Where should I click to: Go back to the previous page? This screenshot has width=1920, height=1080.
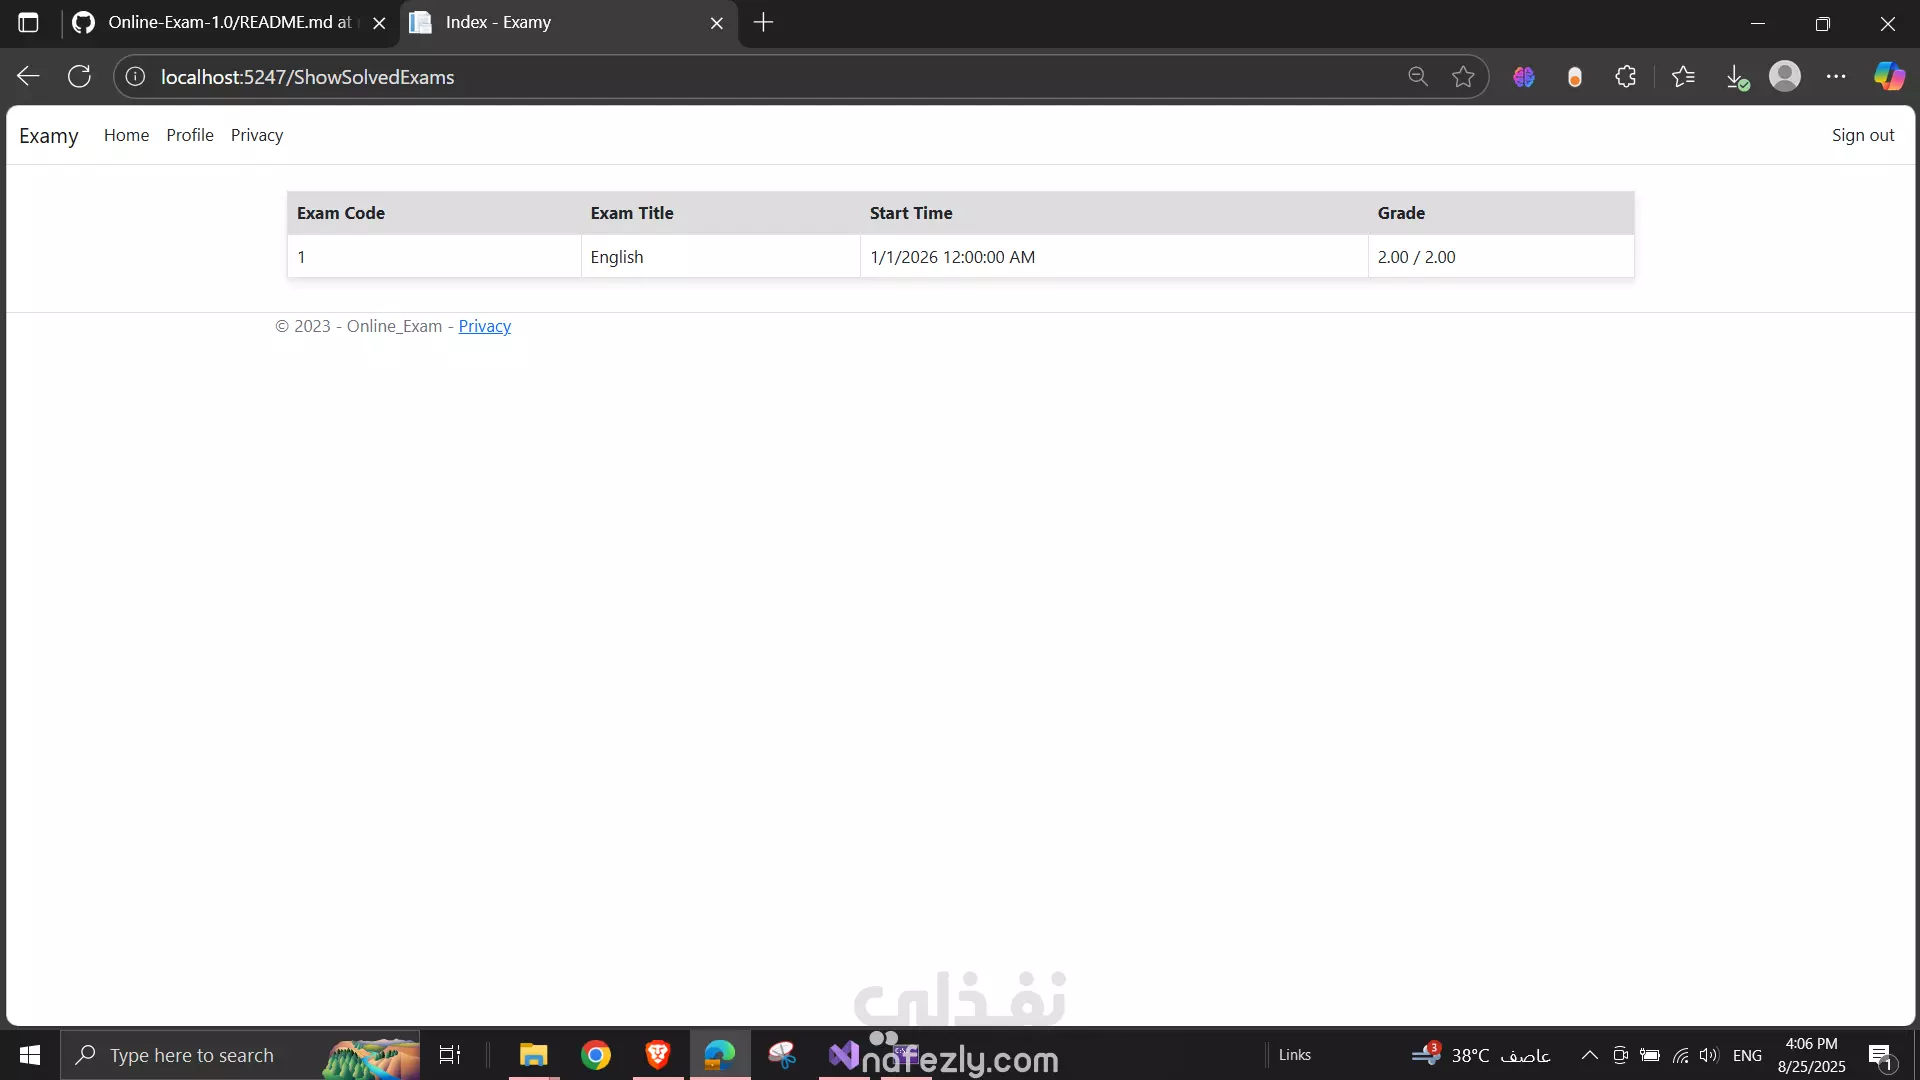point(28,77)
